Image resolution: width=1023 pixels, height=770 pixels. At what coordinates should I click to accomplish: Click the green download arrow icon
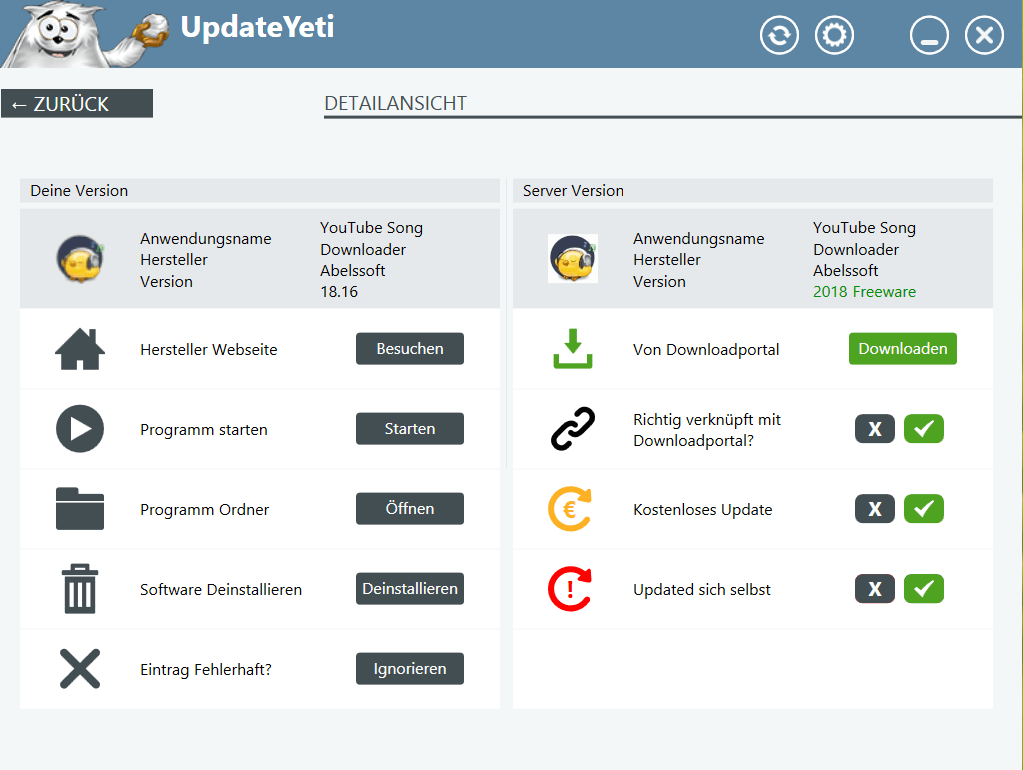tap(573, 350)
